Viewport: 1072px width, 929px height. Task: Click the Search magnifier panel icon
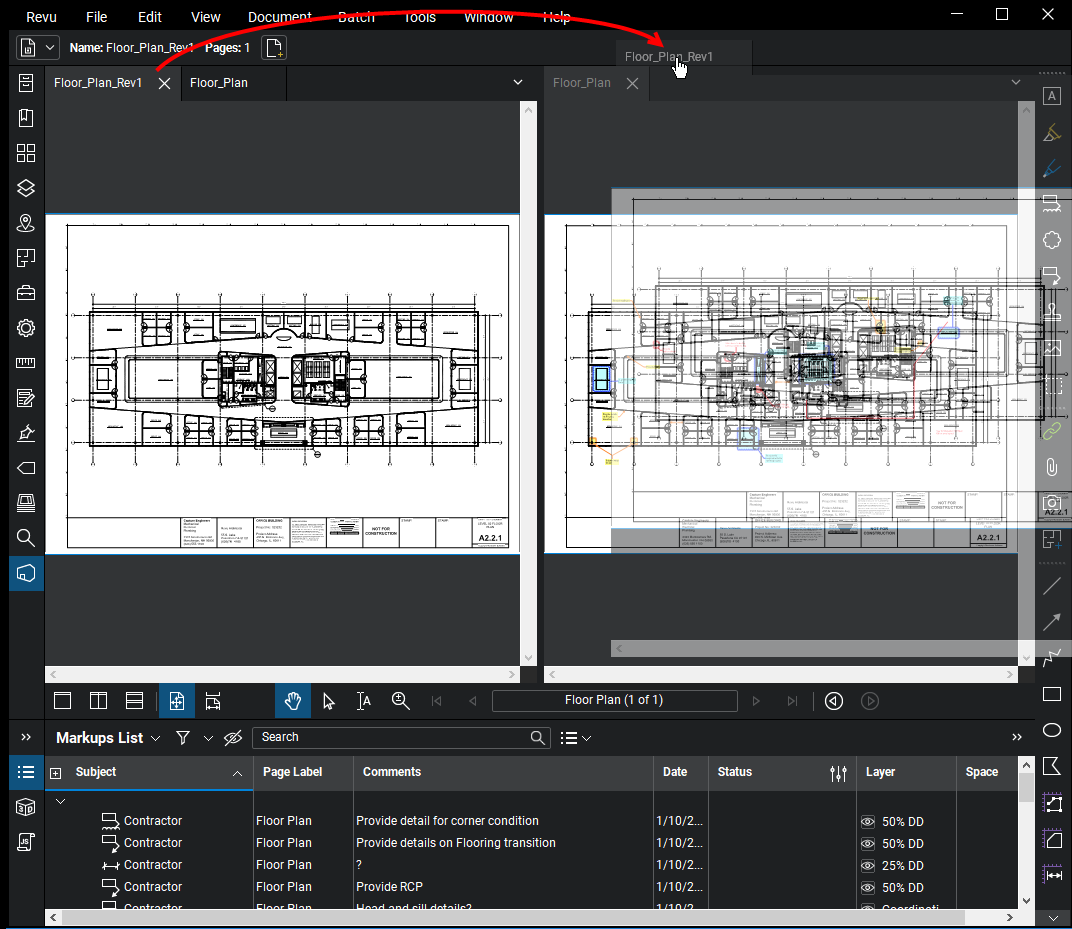26,538
